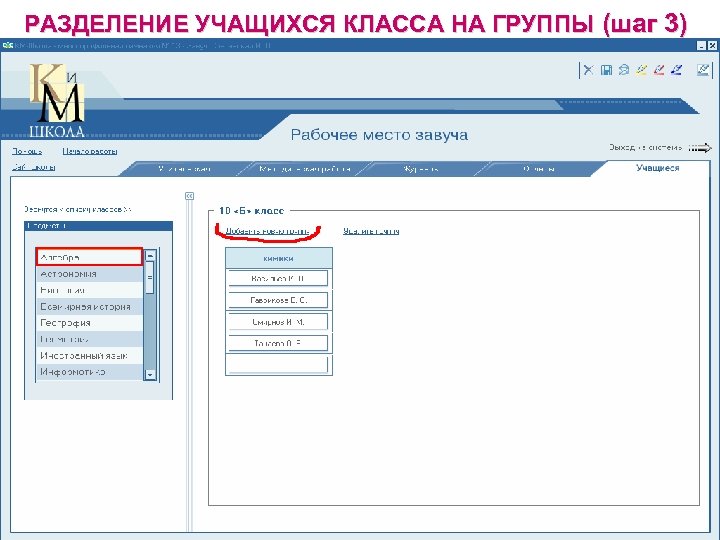
Task: Click the blue highlighter marker icon
Action: point(676,70)
